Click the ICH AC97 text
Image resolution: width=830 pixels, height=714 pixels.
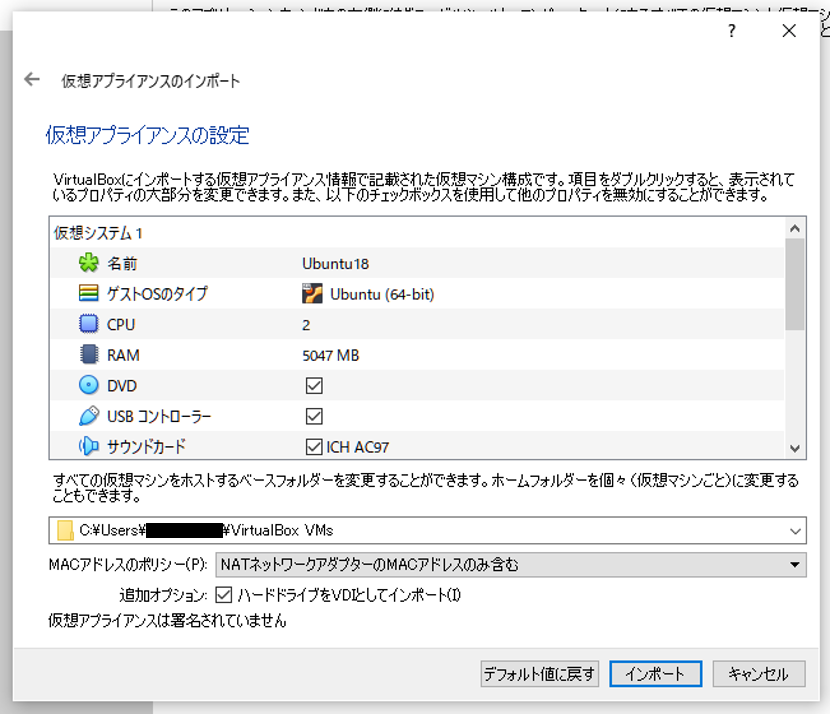point(357,447)
